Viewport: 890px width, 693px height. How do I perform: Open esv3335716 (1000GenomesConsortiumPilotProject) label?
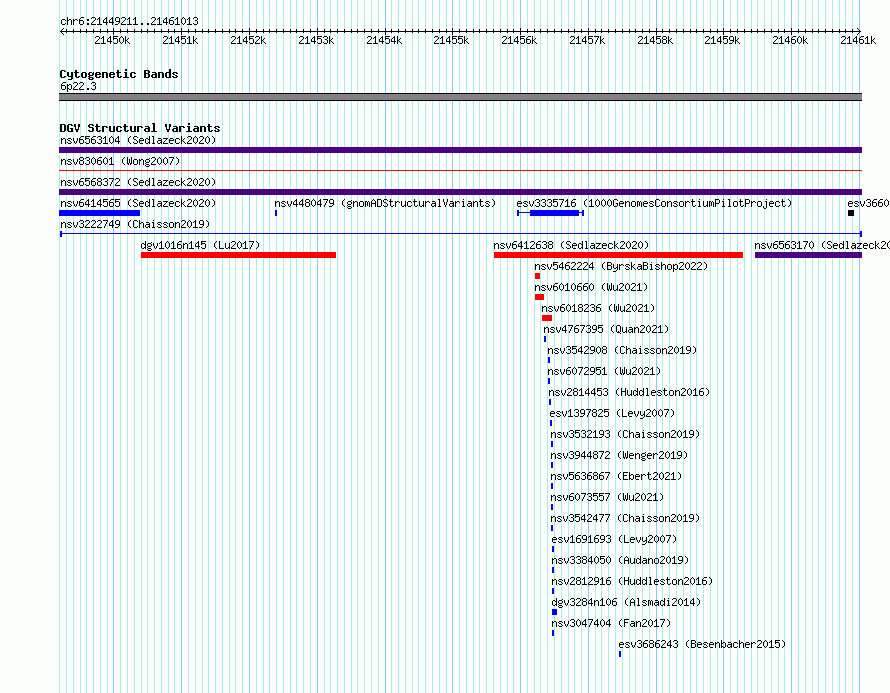[654, 203]
